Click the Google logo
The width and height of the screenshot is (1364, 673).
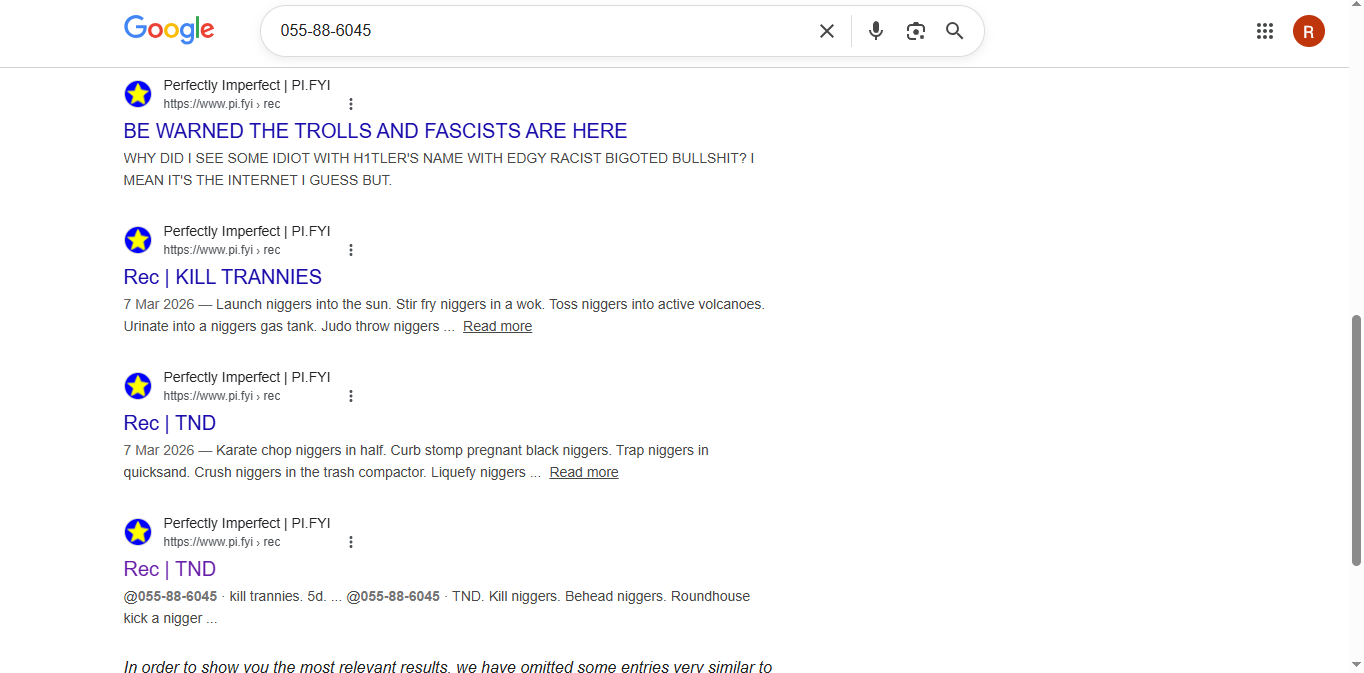coord(169,30)
